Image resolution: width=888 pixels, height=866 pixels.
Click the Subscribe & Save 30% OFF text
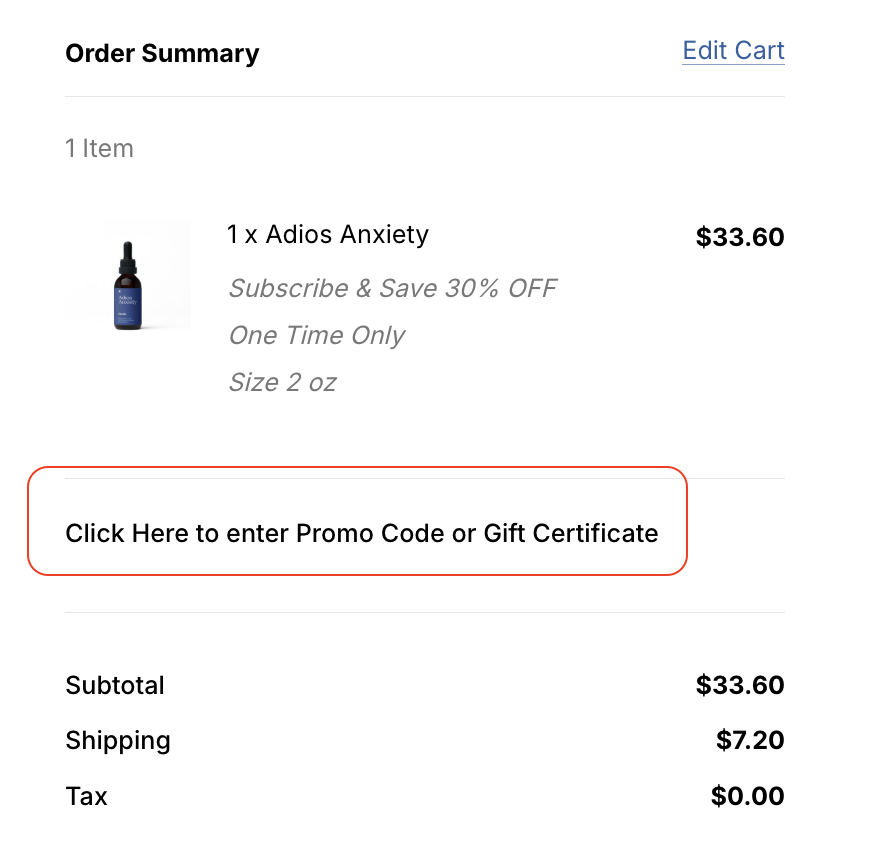tap(392, 289)
